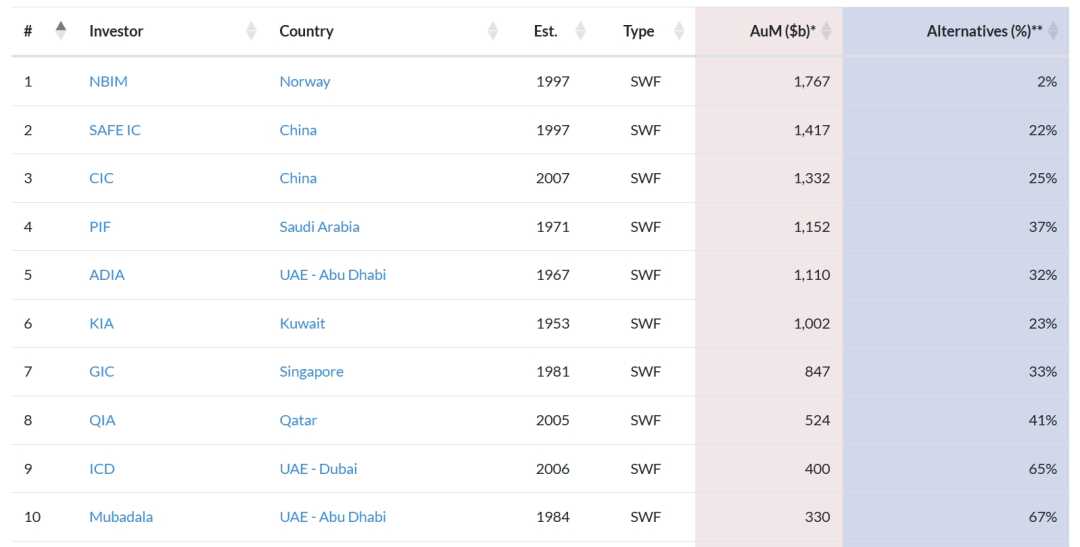Visit the ADIA investor link
Image resolution: width=1080 pixels, height=547 pixels.
click(107, 274)
